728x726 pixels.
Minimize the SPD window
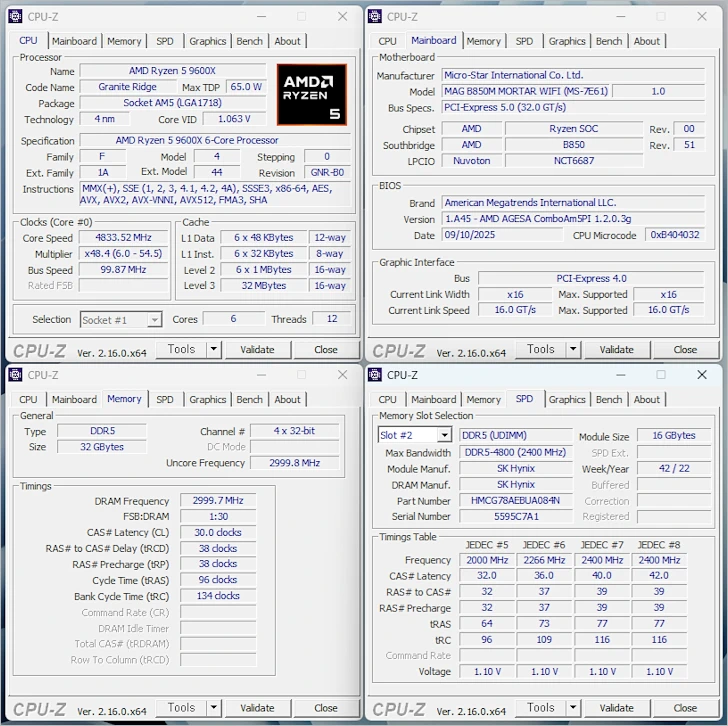(621, 375)
